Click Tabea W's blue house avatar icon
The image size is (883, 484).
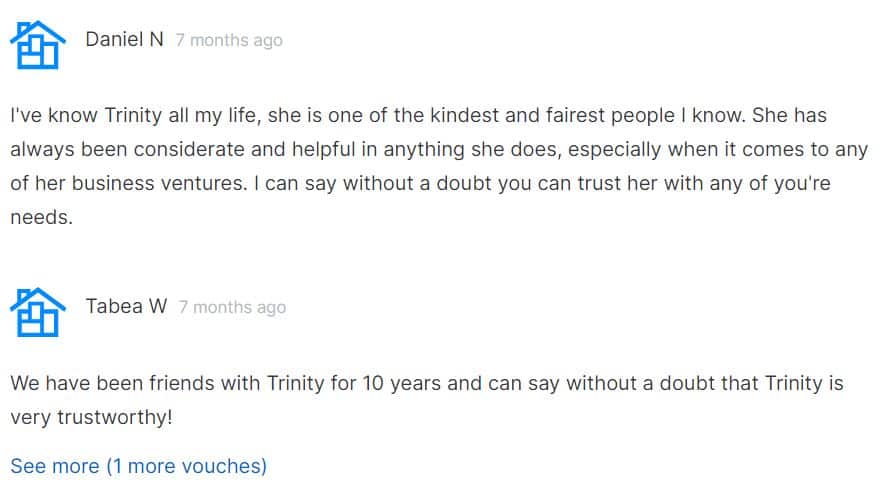[x=38, y=312]
